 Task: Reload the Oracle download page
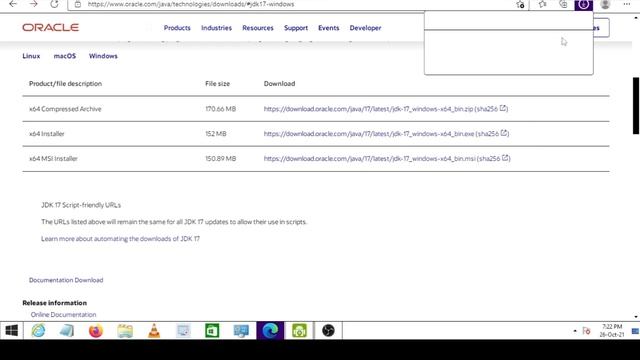click(54, 4)
